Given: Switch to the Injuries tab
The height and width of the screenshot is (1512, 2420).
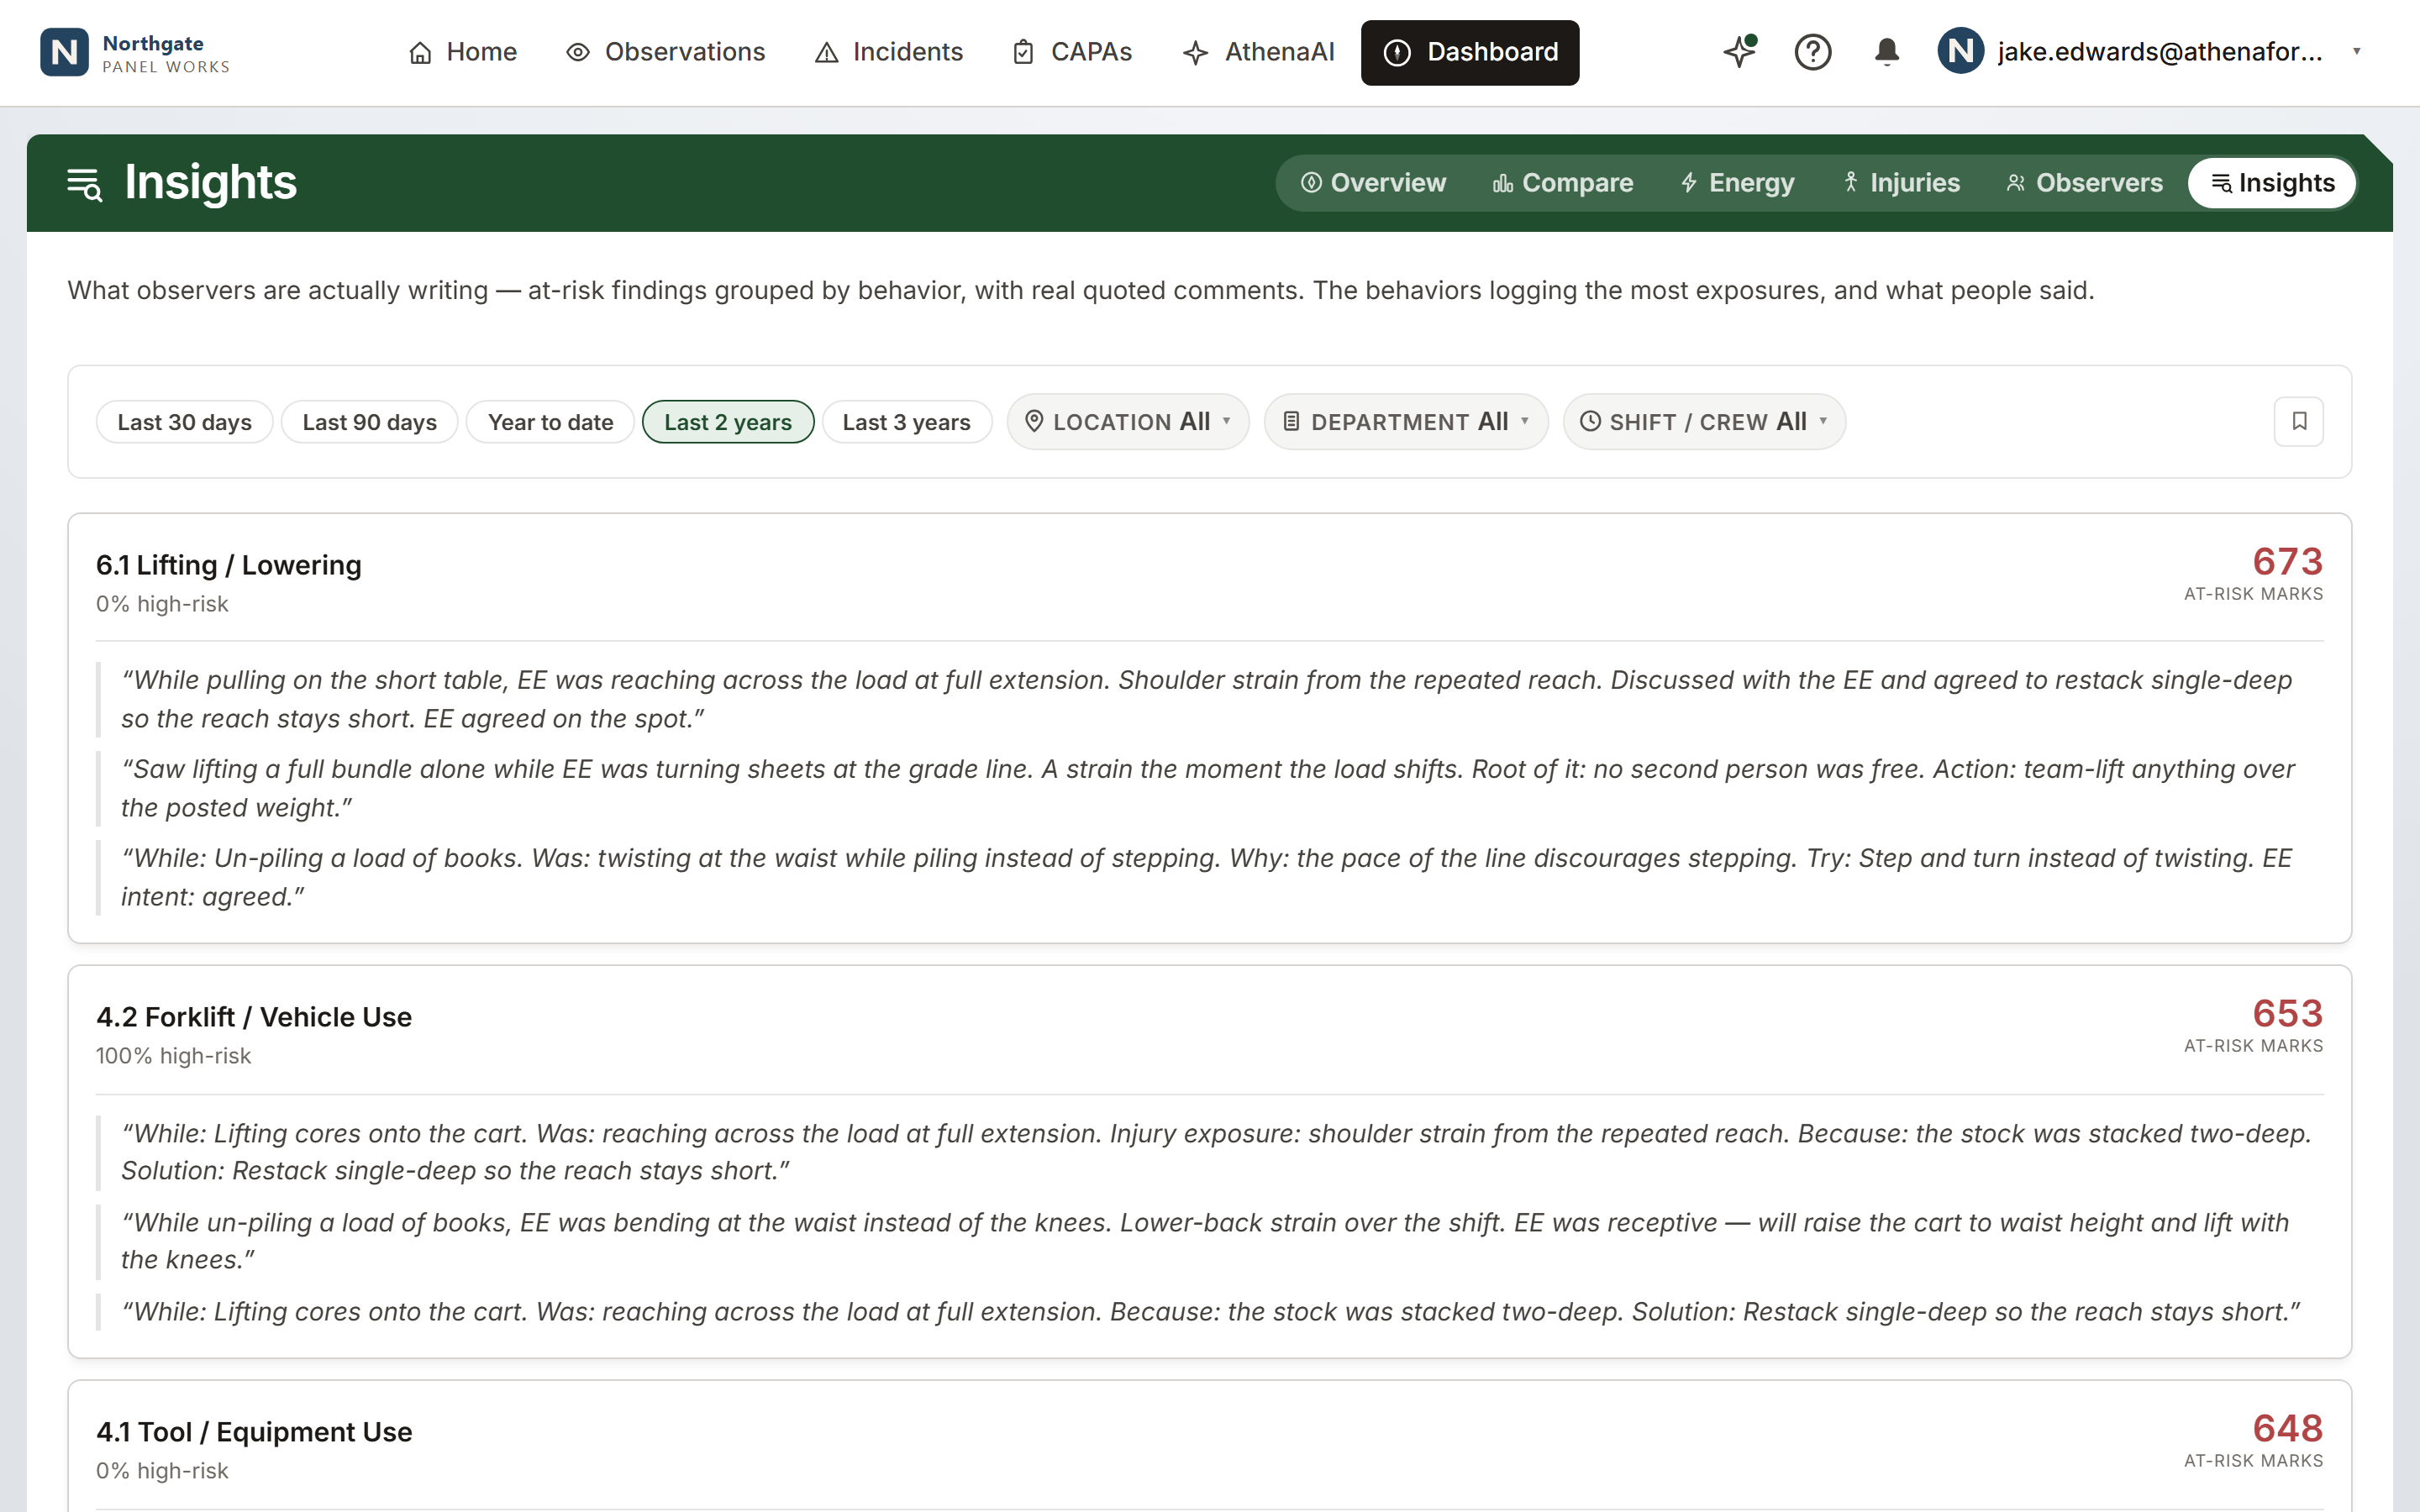Looking at the screenshot, I should click(1901, 183).
